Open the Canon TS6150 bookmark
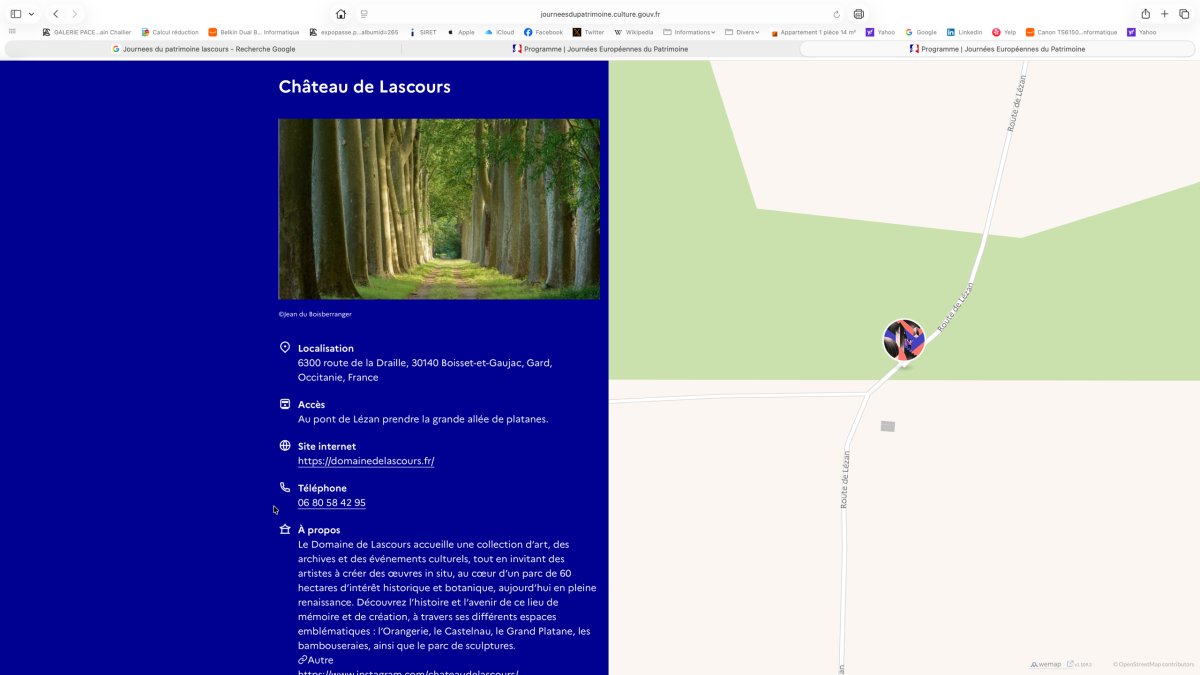This screenshot has height=675, width=1200. tap(1071, 32)
